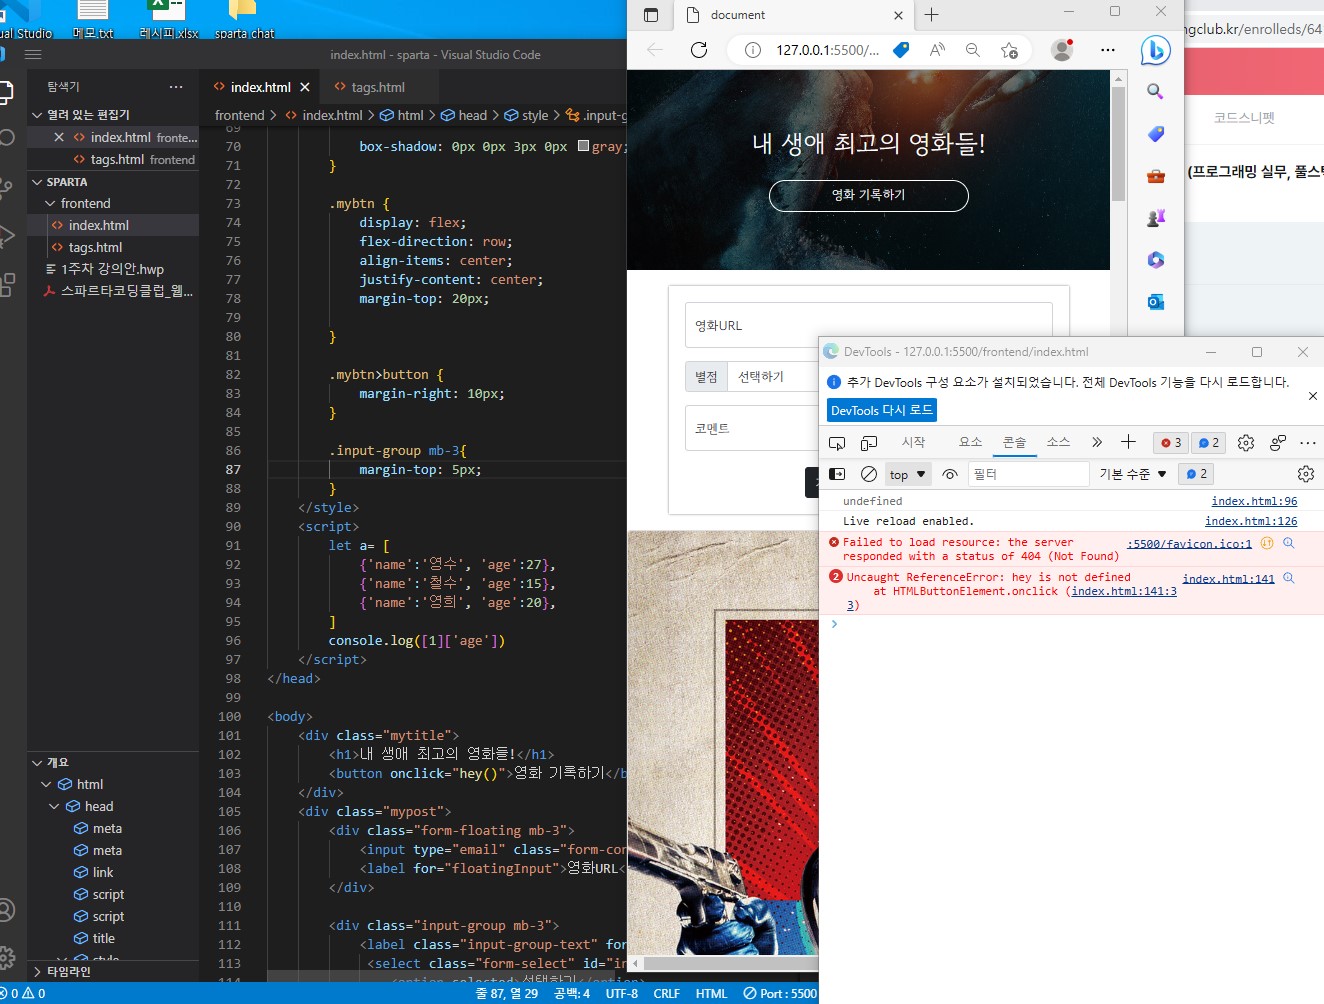Screen dimensions: 1324x1004
Task: Collapse the frontend folder in Explorer
Action: tap(50, 203)
